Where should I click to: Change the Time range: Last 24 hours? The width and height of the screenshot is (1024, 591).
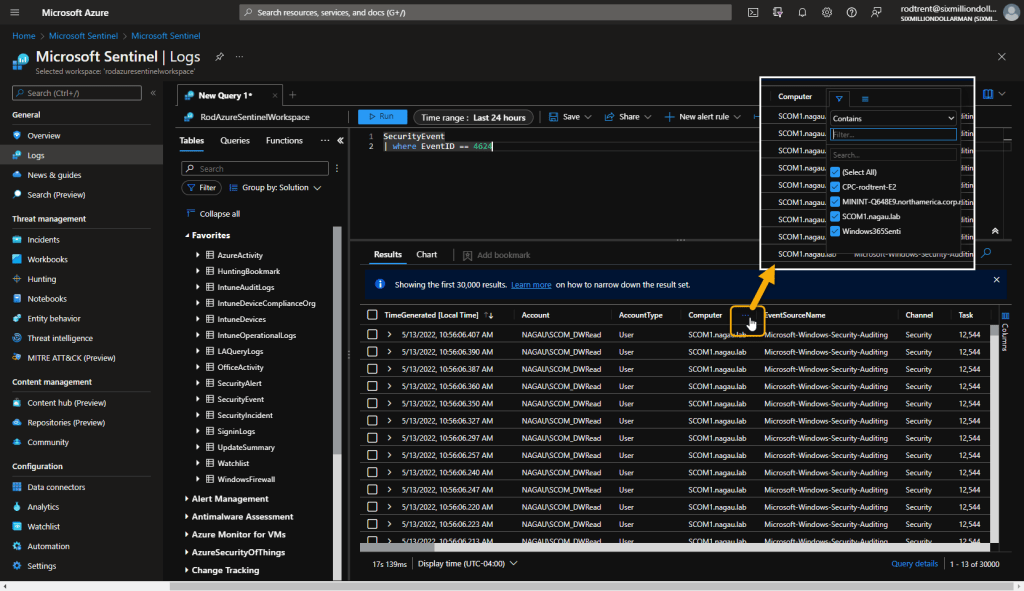point(473,118)
